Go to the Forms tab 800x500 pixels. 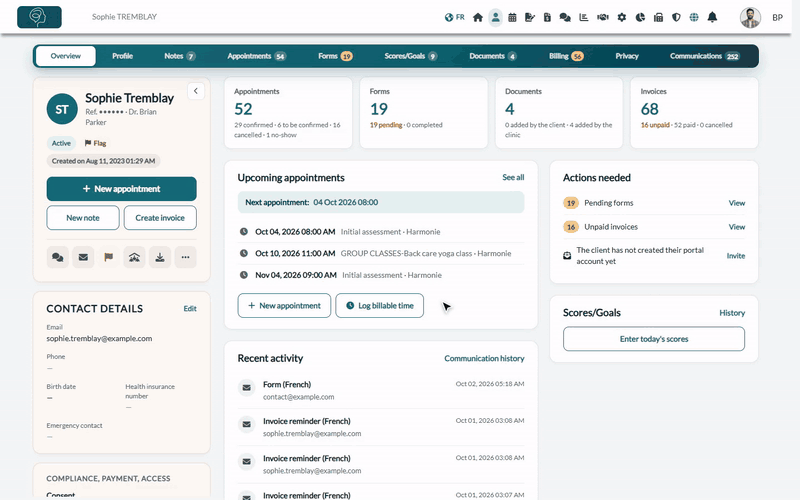click(x=335, y=56)
